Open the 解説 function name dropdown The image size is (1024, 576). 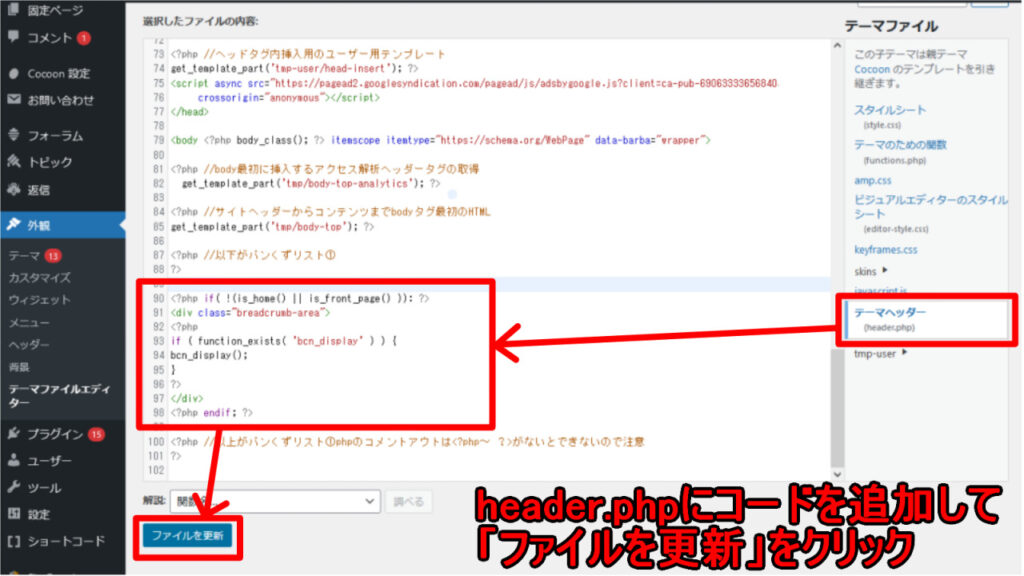[275, 502]
